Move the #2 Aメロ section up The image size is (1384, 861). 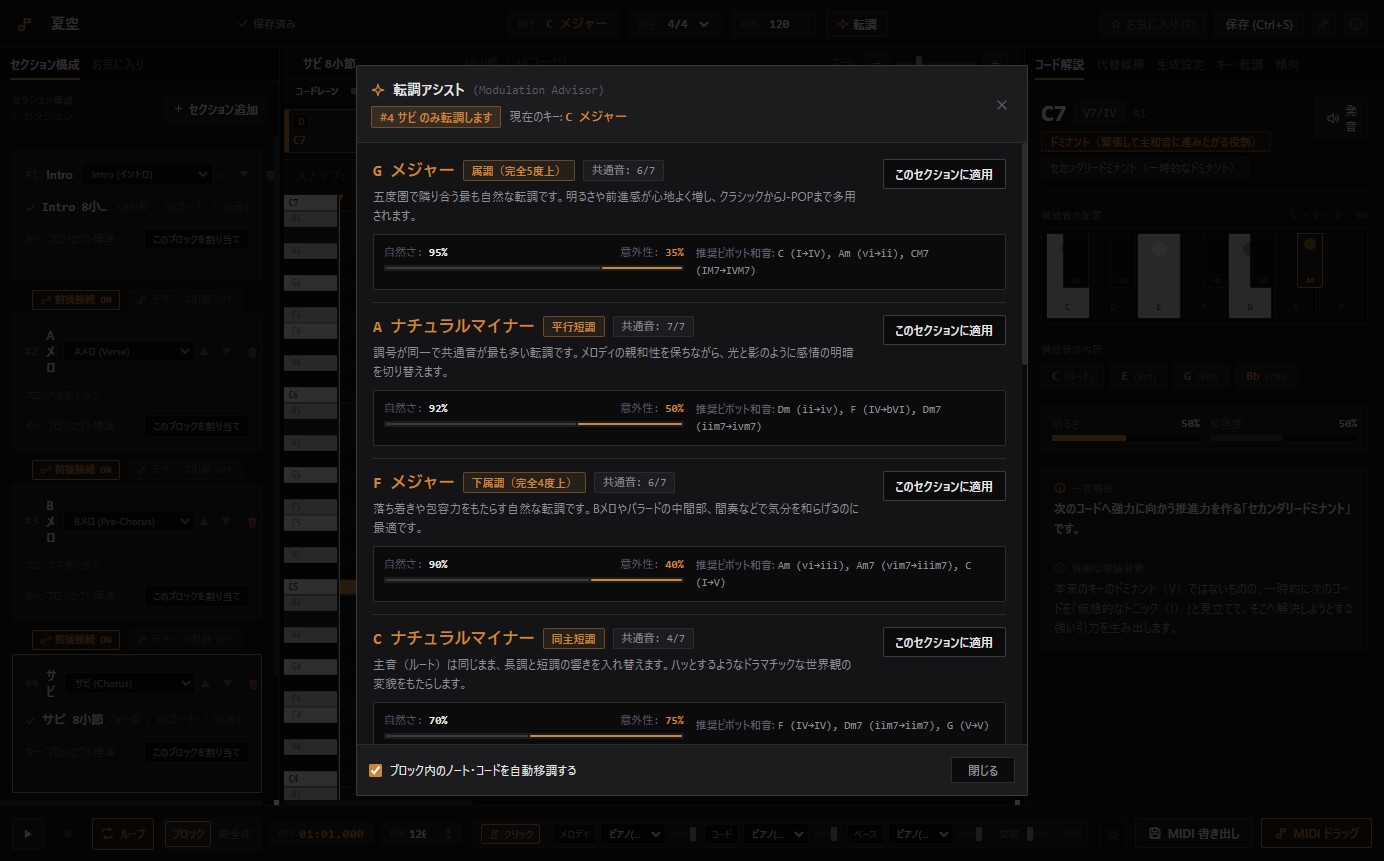[205, 352]
